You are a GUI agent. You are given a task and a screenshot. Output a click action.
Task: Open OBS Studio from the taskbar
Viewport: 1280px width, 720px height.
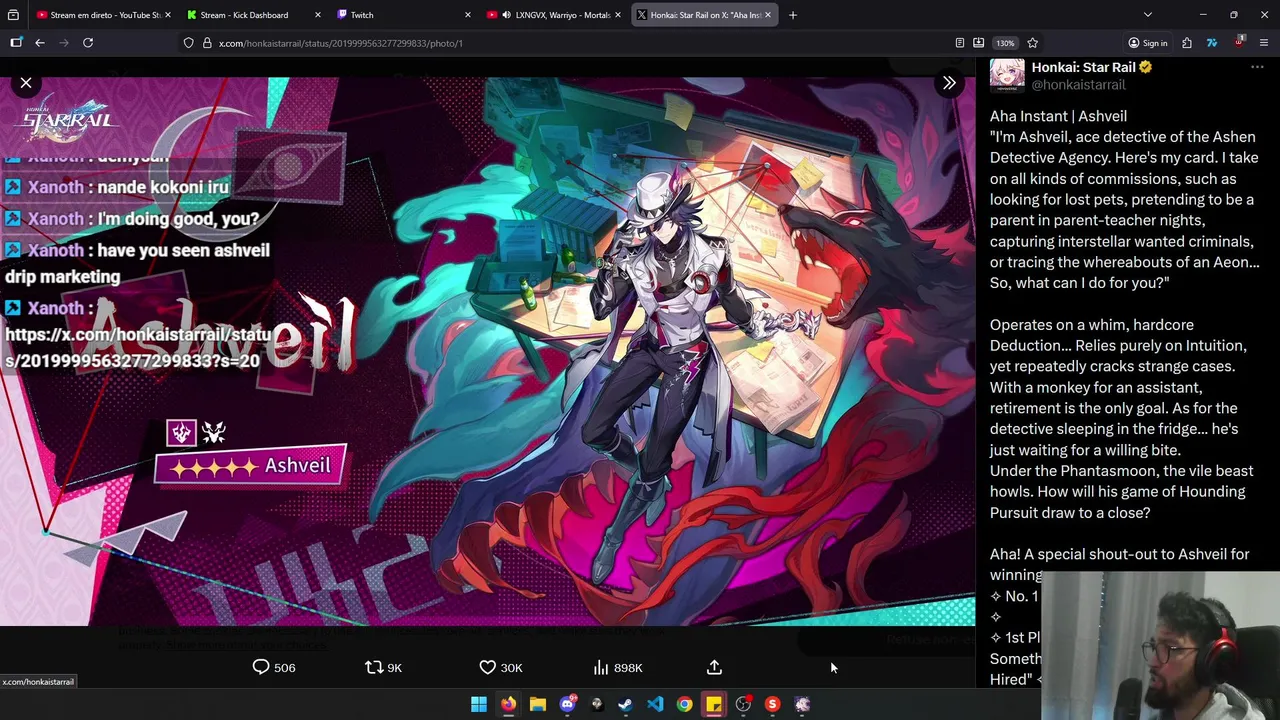pyautogui.click(x=743, y=704)
